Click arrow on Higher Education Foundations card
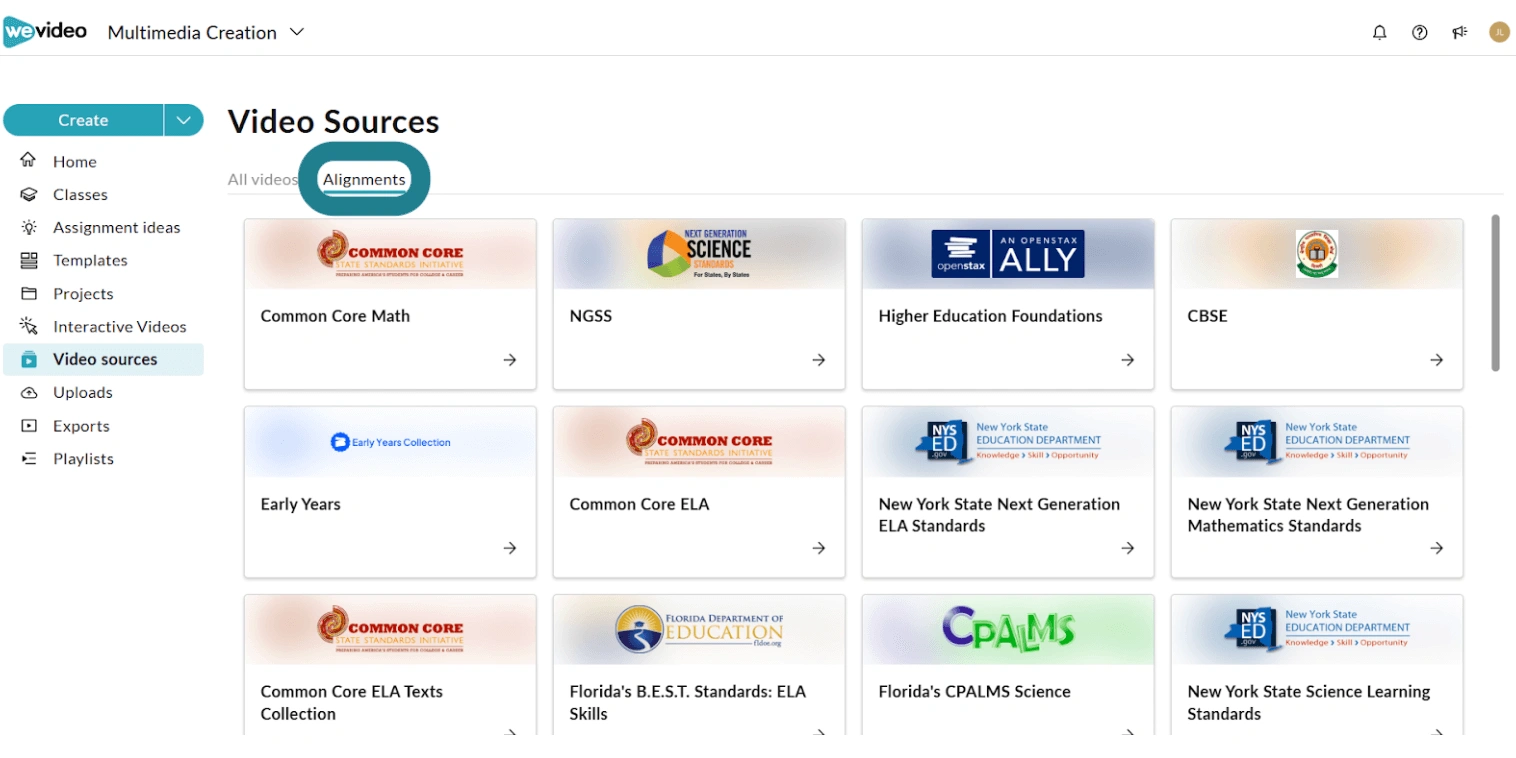 click(x=1128, y=360)
